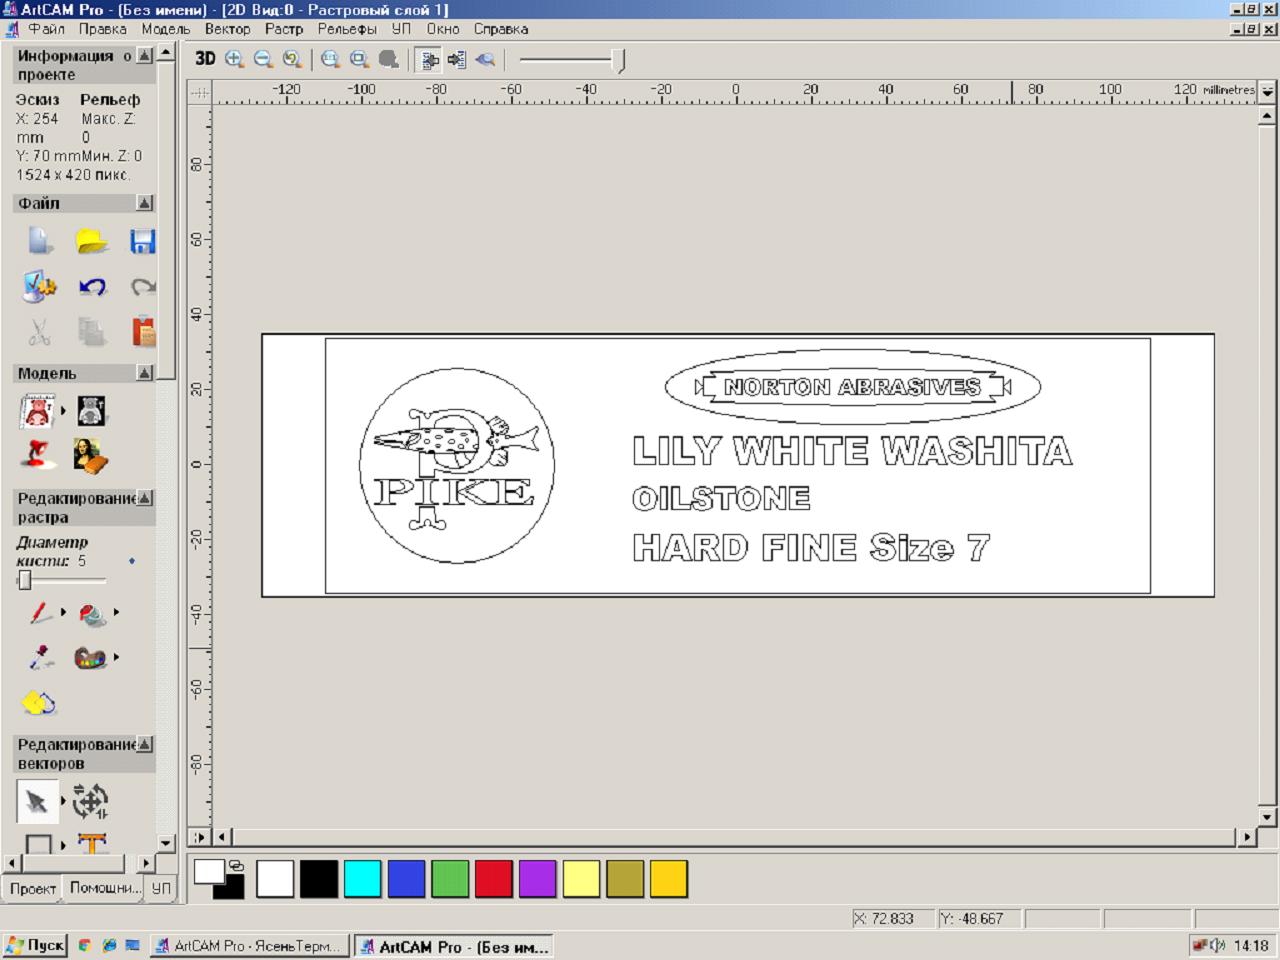The width and height of the screenshot is (1280, 960).
Task: Collapse the Файл panel section
Action: (144, 203)
